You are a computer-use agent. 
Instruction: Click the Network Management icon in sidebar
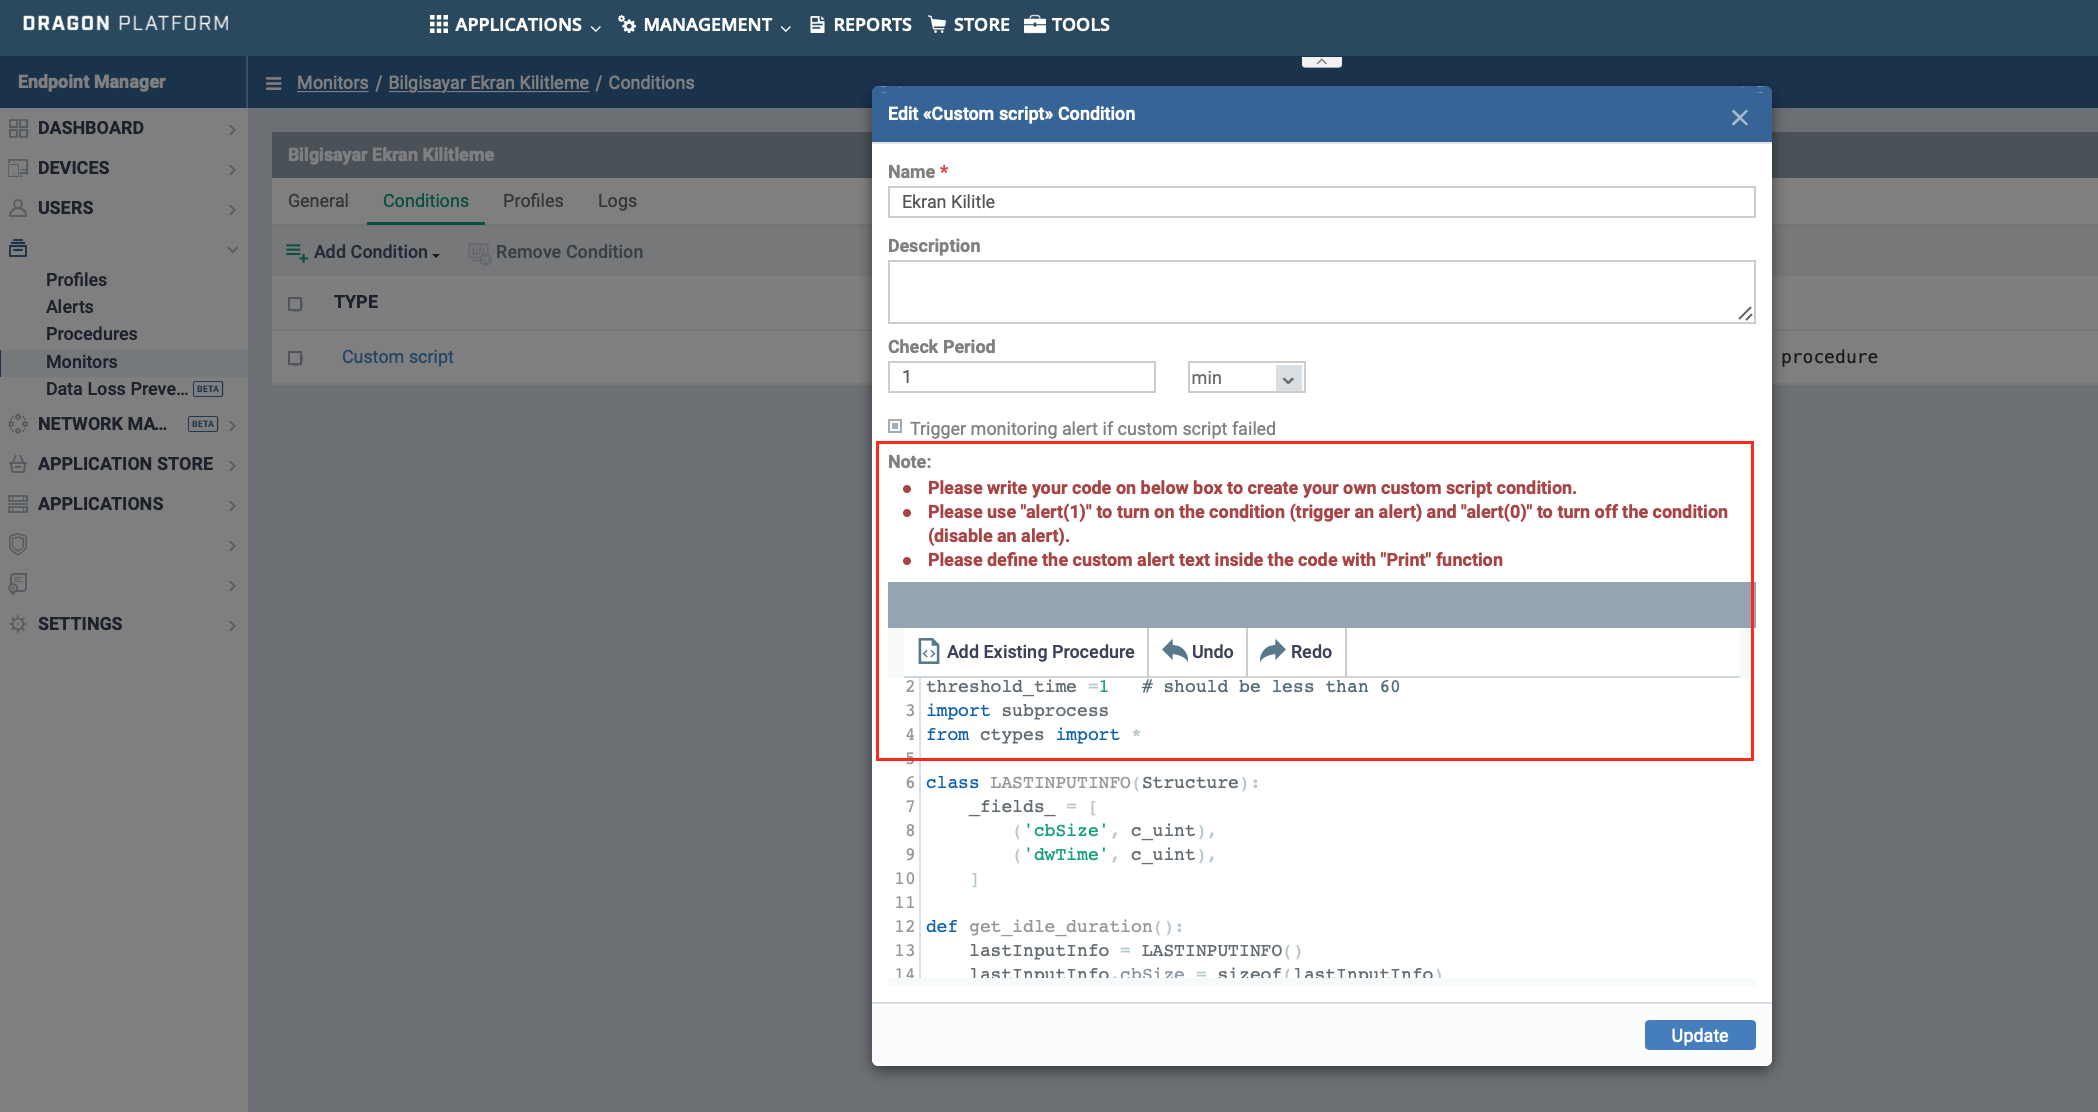[18, 424]
